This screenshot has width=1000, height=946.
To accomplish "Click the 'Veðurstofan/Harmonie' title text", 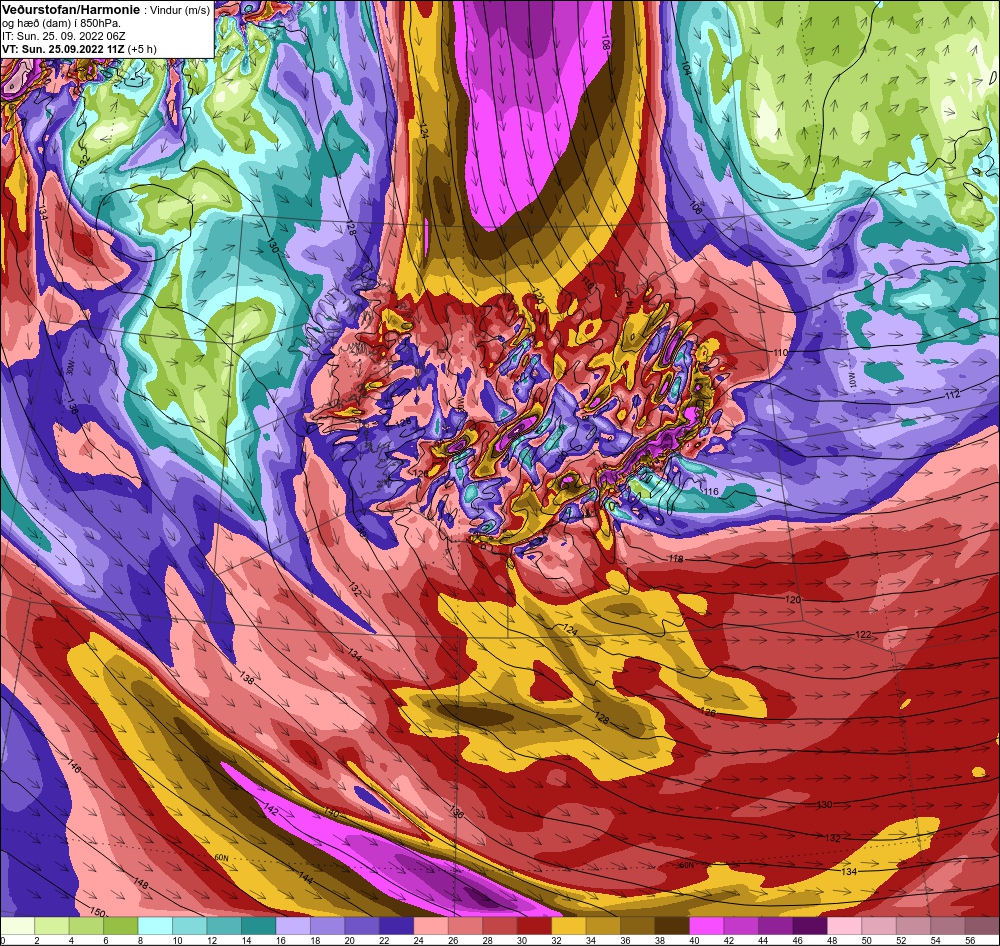I will click(x=70, y=10).
